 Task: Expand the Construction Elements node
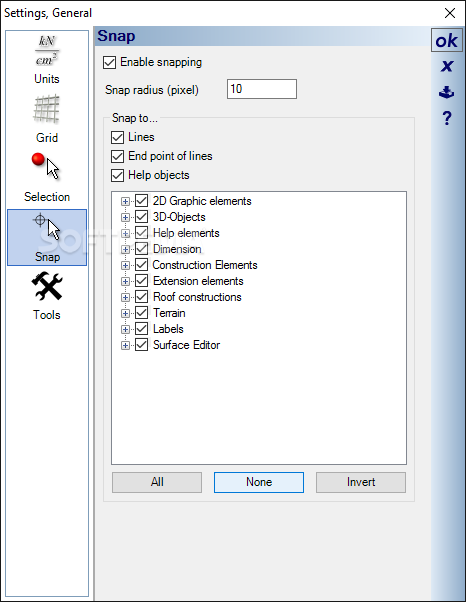125,265
